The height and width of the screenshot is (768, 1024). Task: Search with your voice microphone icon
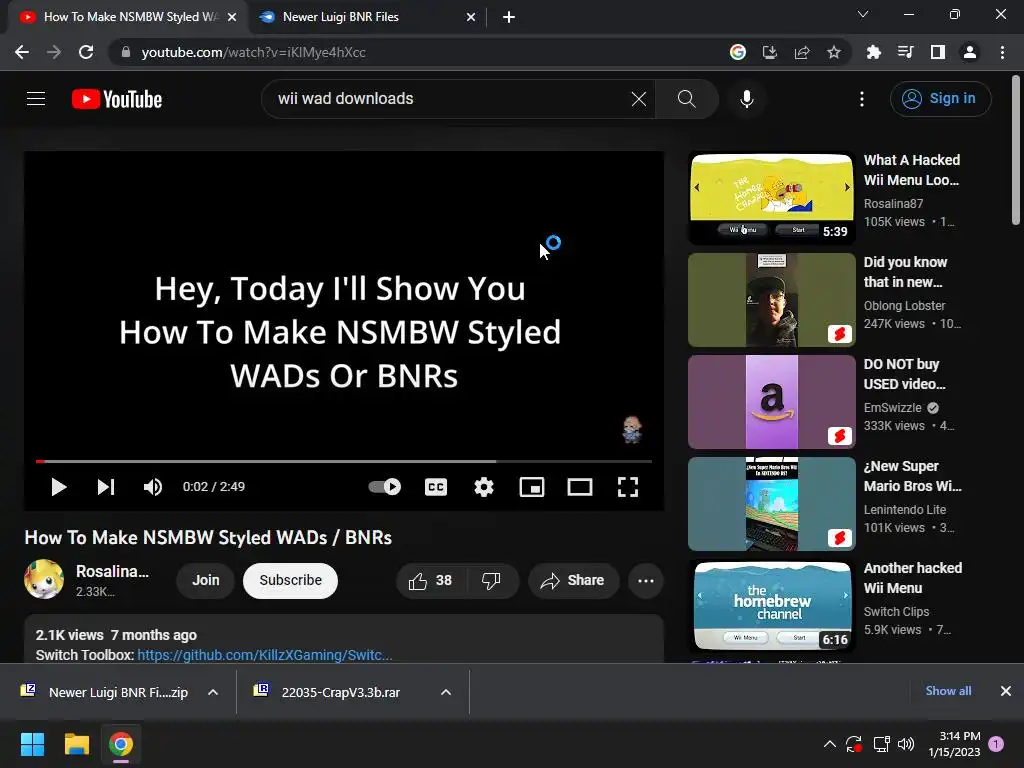(747, 99)
